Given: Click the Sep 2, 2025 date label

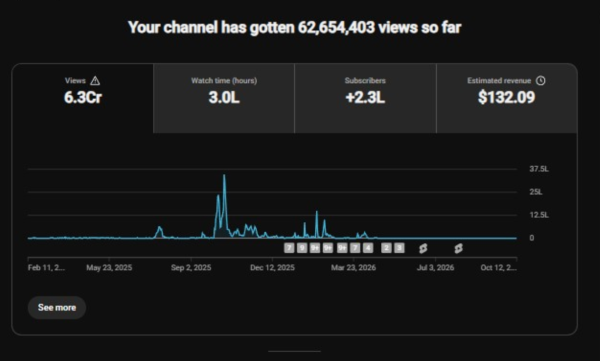Looking at the screenshot, I should coord(191,268).
